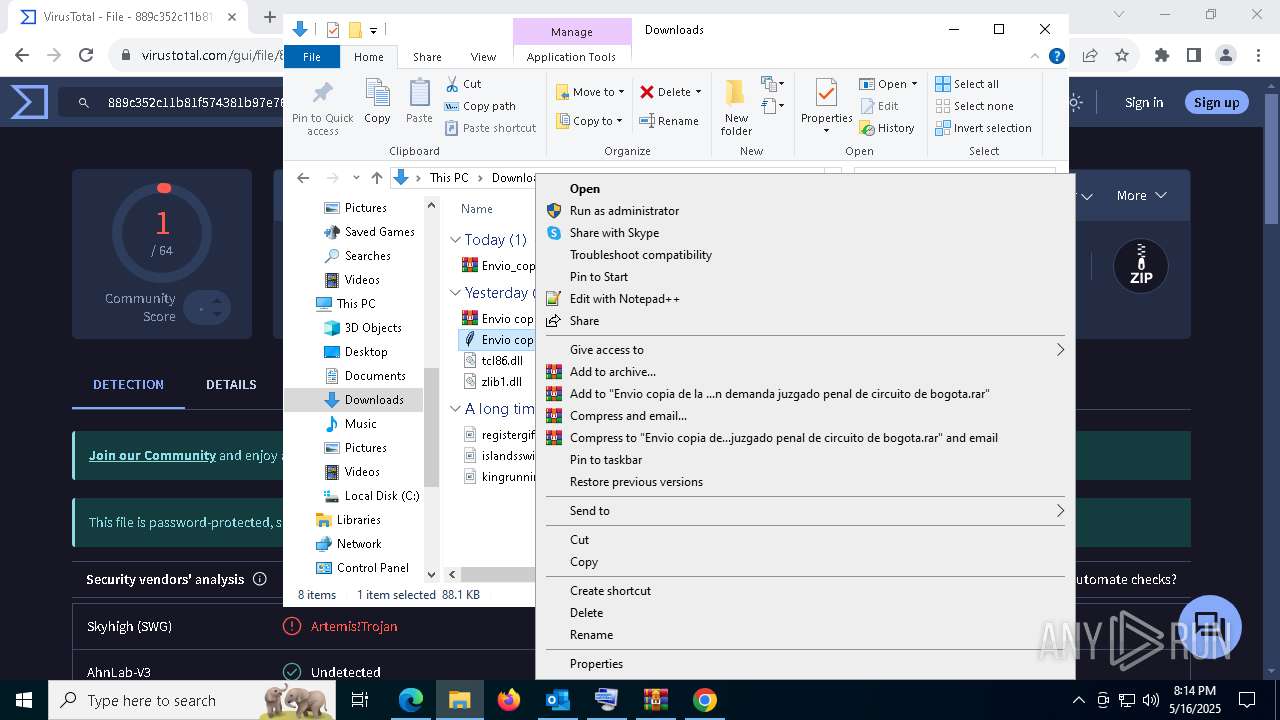The width and height of the screenshot is (1280, 720).
Task: Open Outlook from taskbar
Action: click(x=557, y=700)
